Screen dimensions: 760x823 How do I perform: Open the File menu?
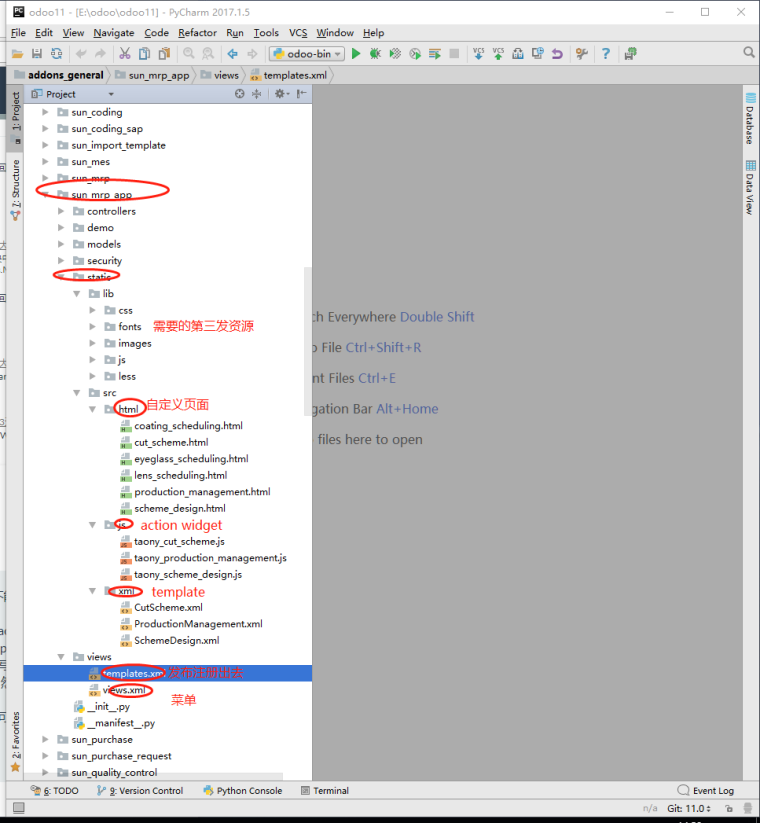18,33
